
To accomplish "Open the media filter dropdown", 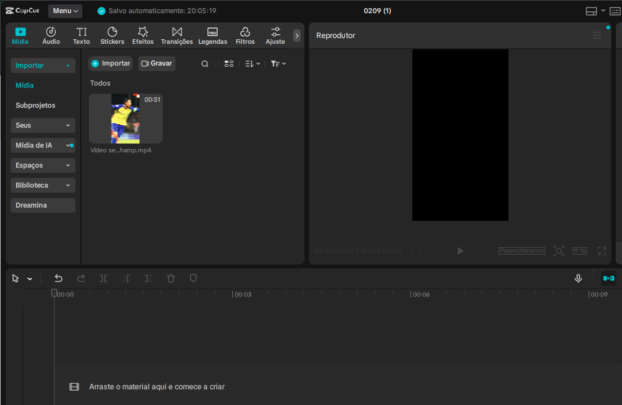I will [x=278, y=63].
